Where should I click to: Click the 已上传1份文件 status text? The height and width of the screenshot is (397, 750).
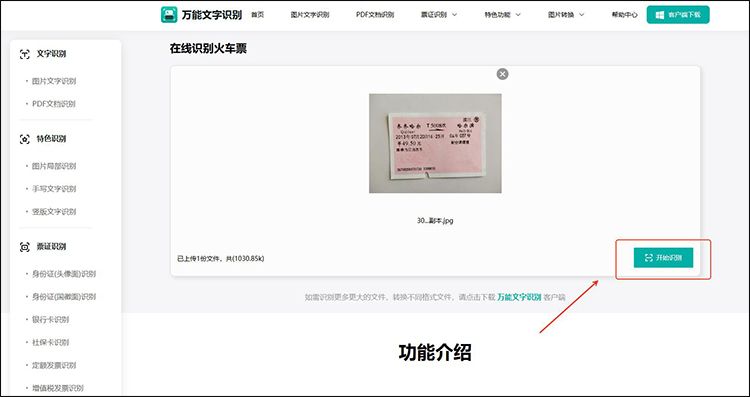221,259
